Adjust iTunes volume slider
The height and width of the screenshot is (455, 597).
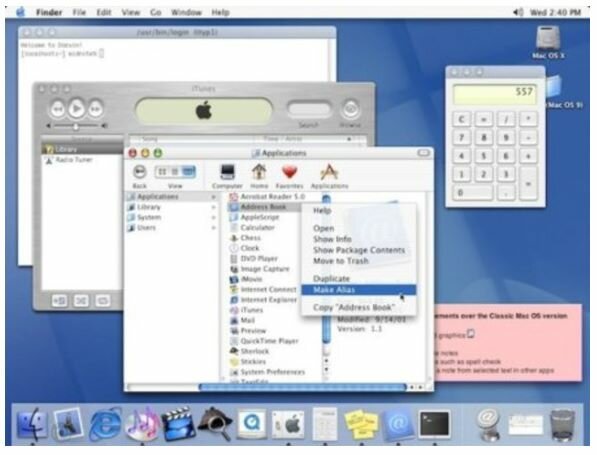pyautogui.click(x=77, y=126)
